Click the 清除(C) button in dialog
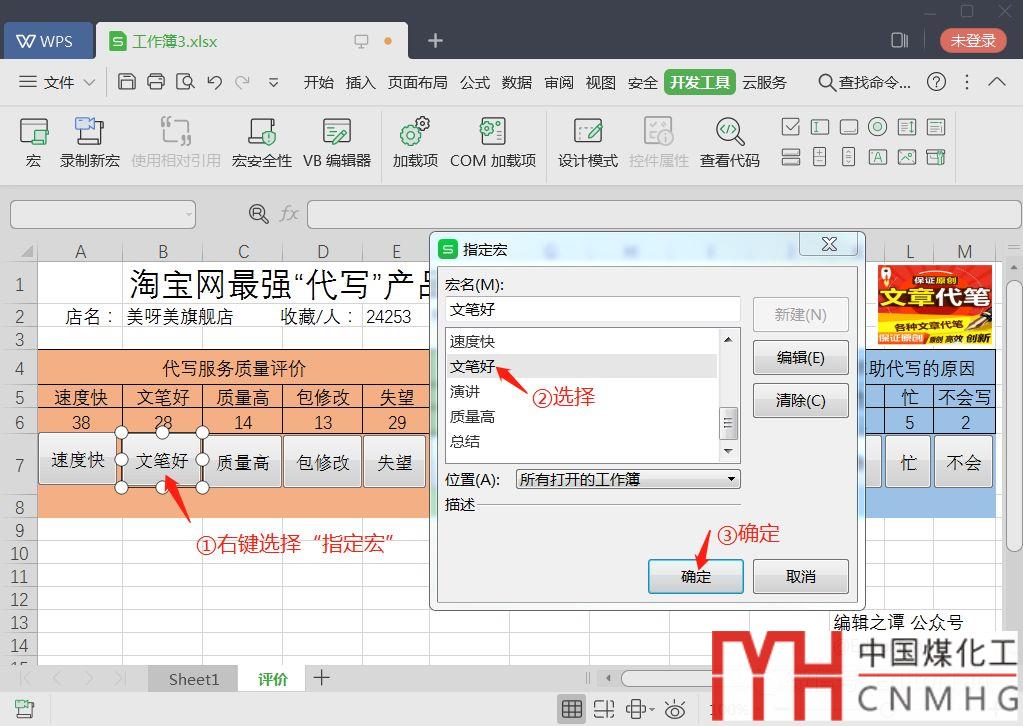This screenshot has width=1023, height=726. 801,400
